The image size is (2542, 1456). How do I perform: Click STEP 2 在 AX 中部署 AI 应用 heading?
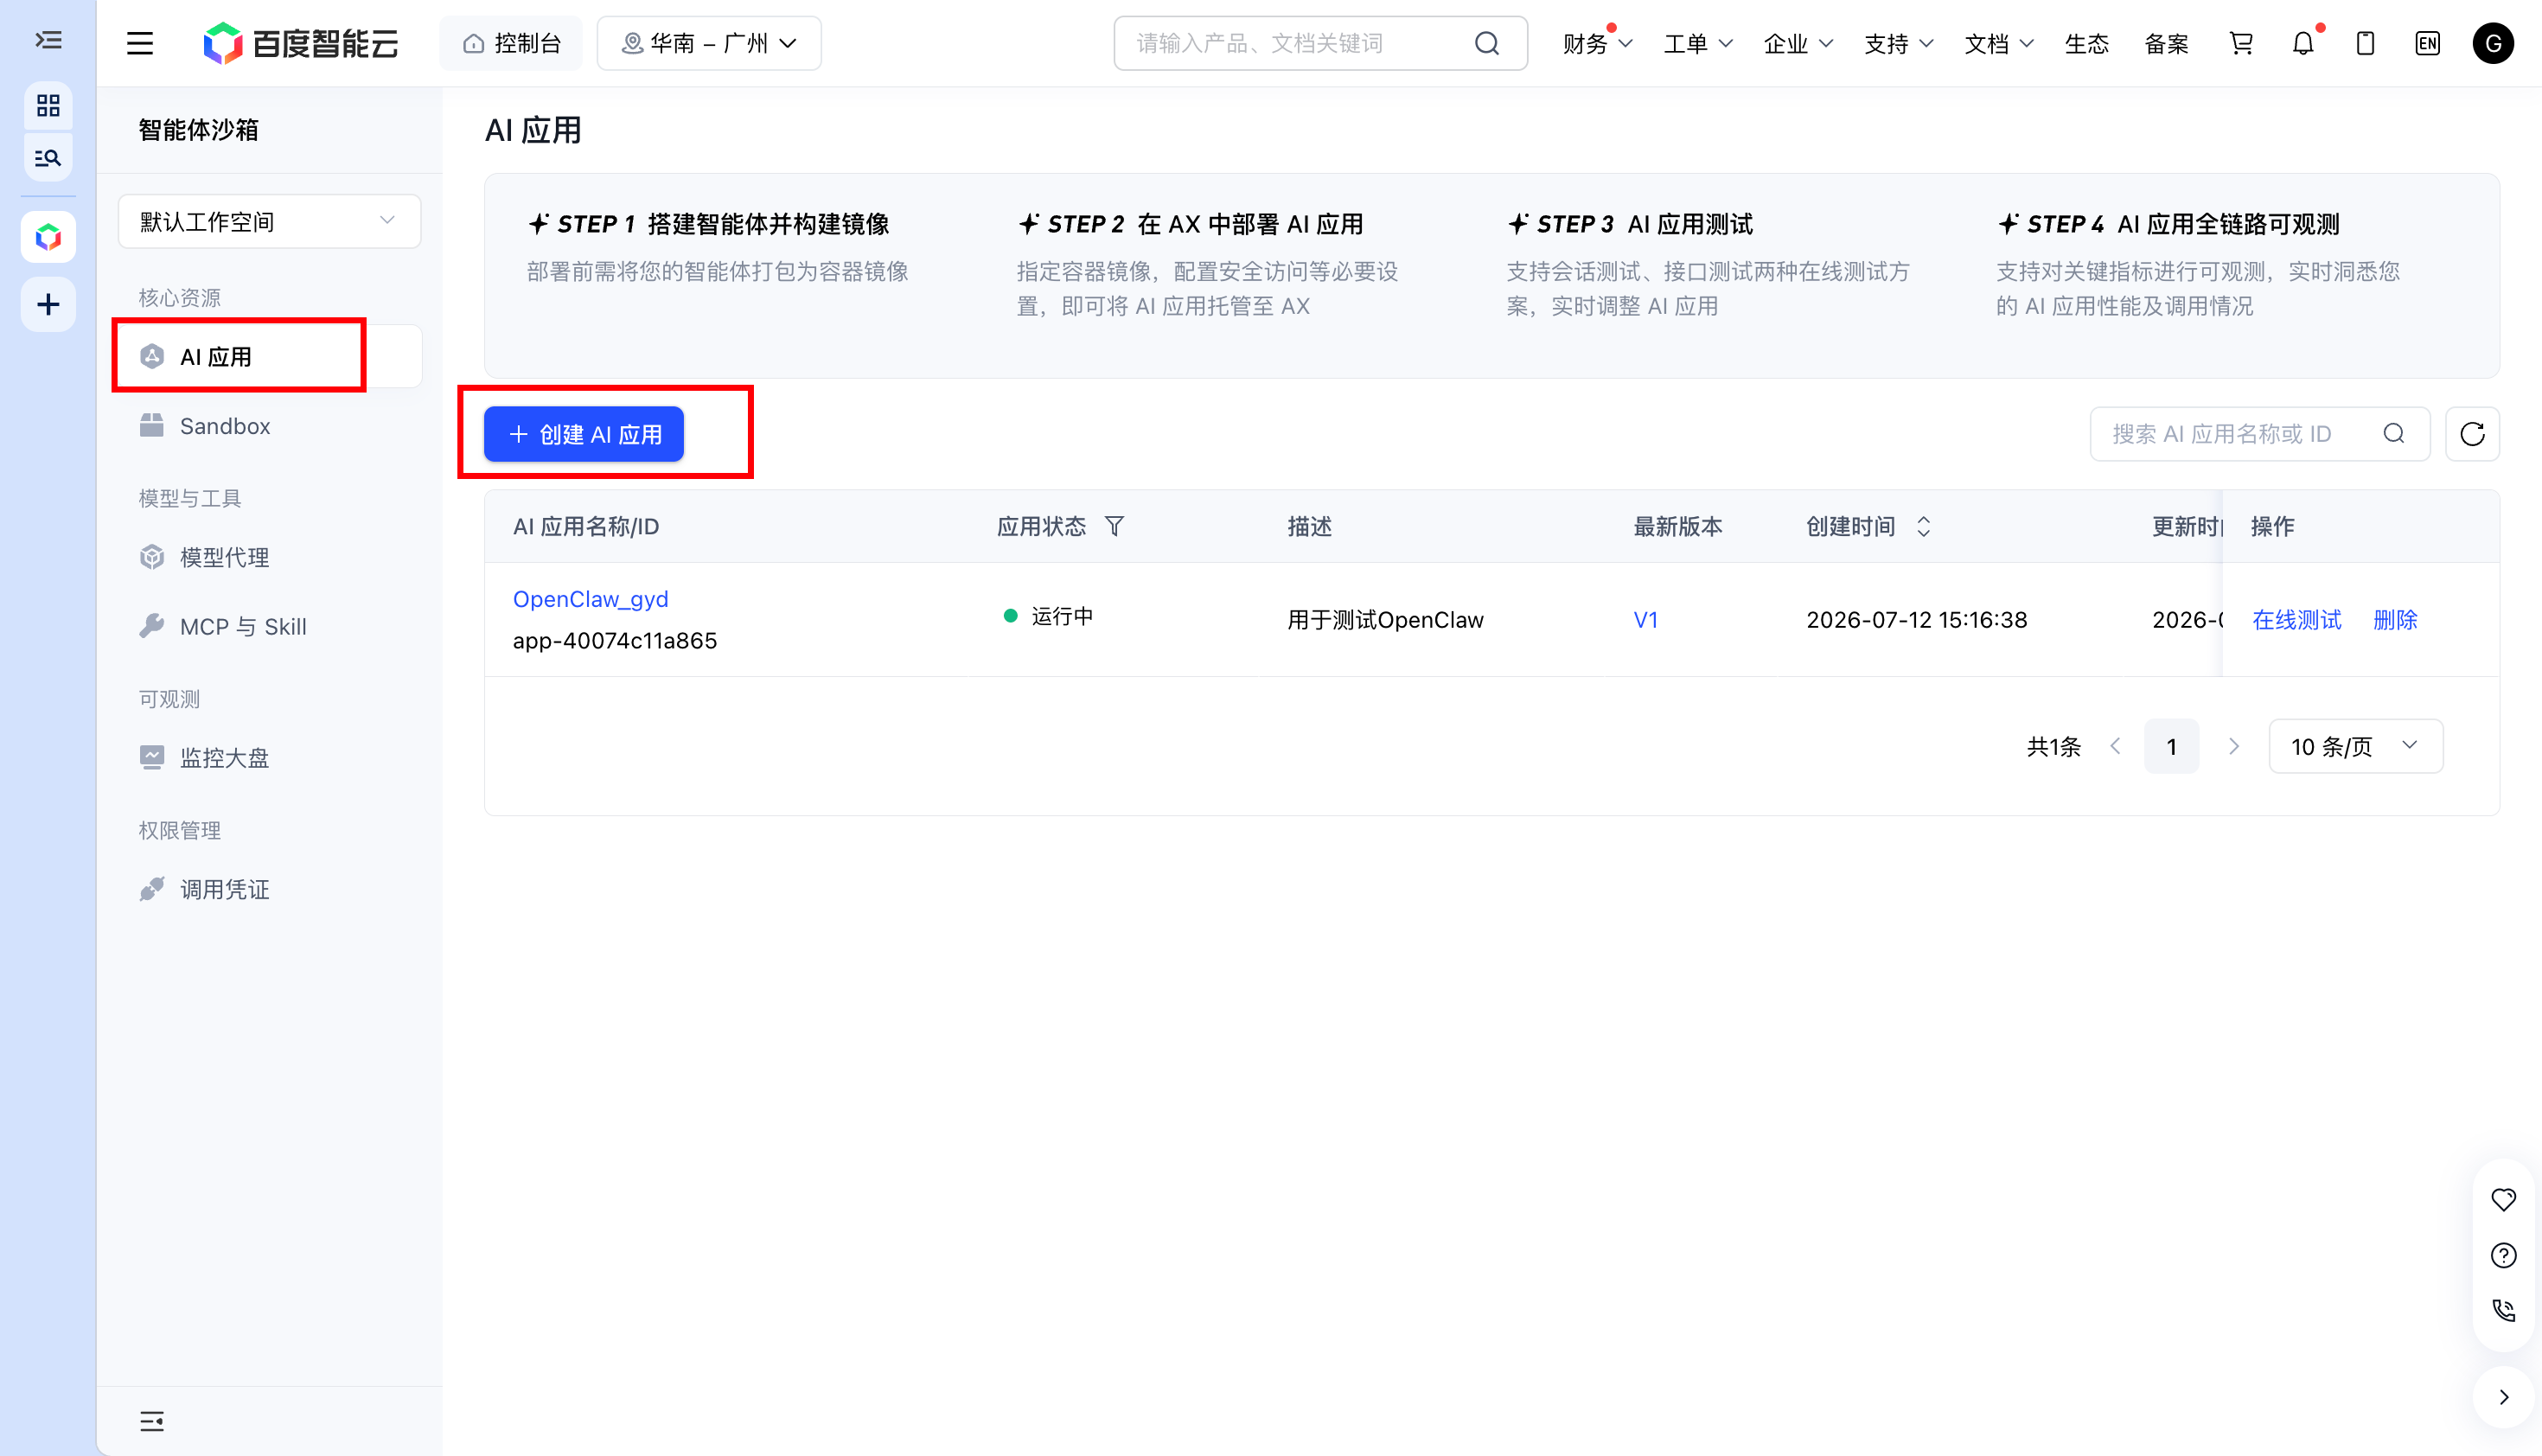coord(1190,224)
